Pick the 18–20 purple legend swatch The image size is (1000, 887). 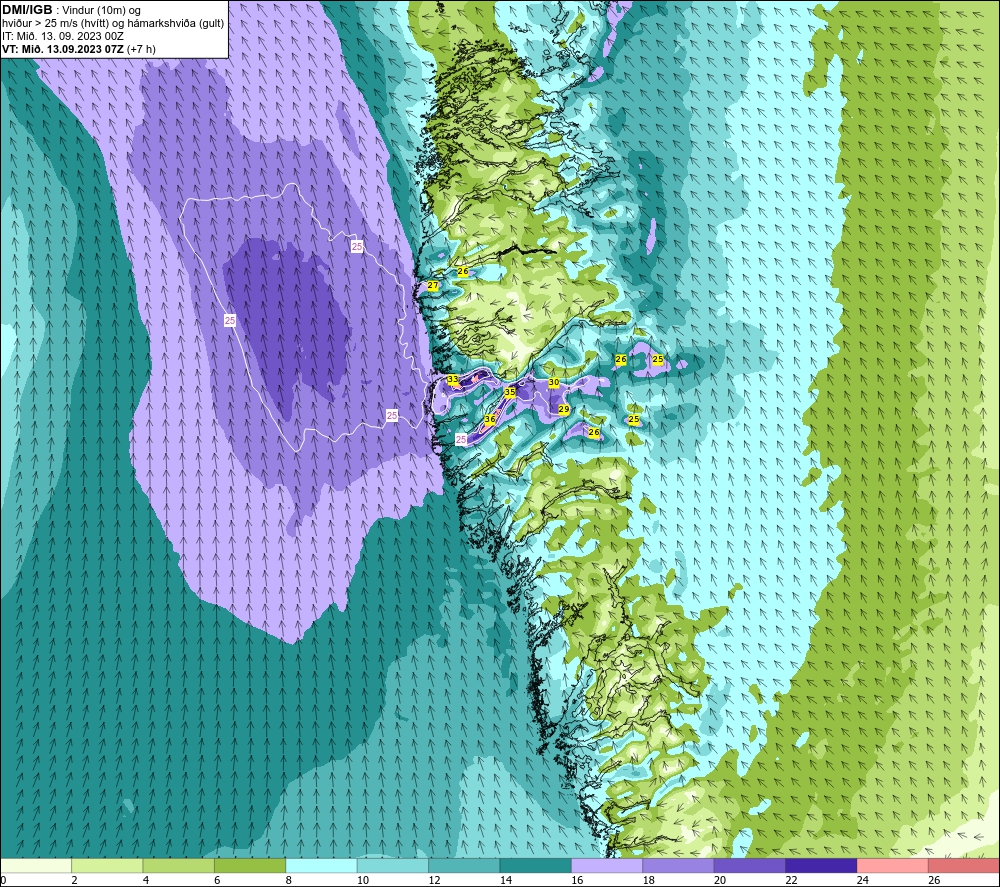(679, 865)
